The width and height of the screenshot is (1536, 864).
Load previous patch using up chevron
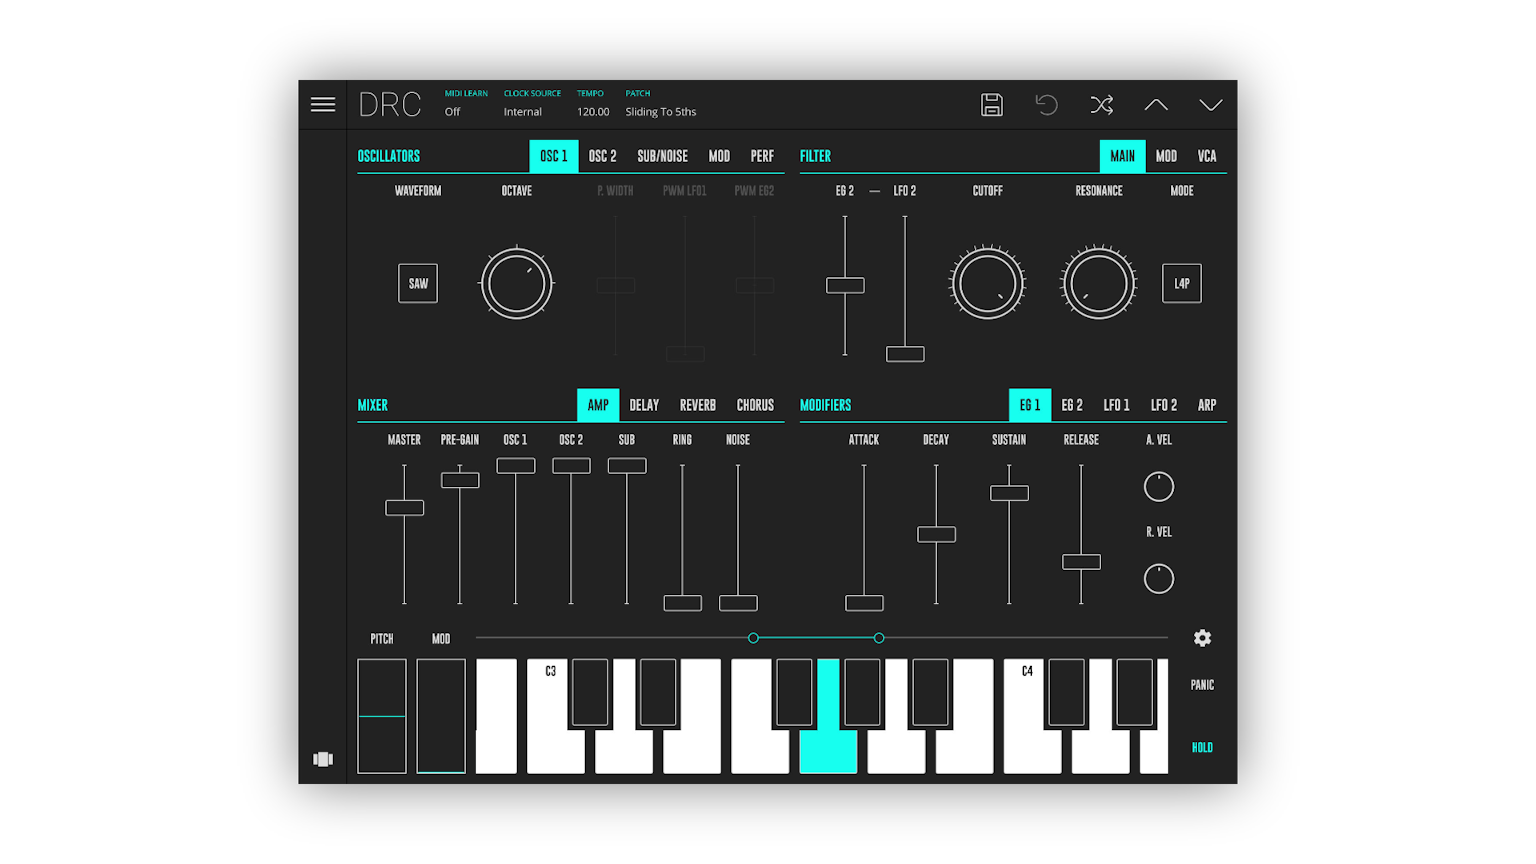[x=1156, y=104]
